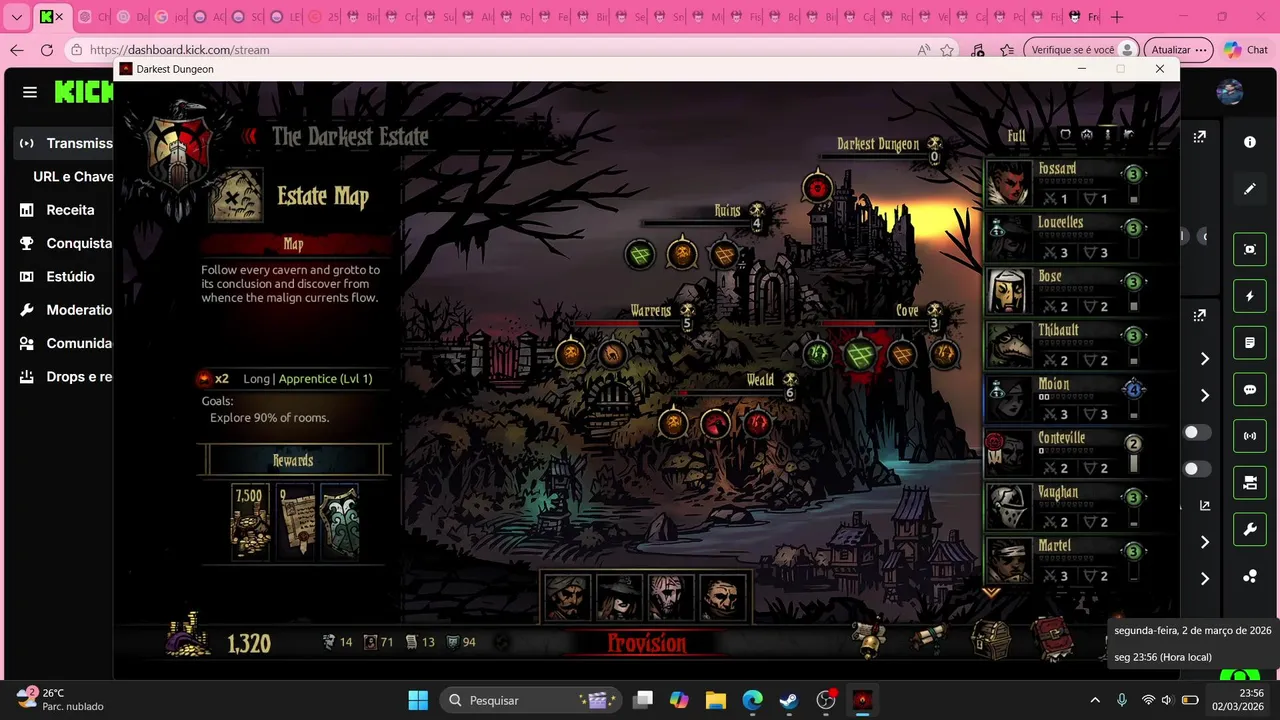This screenshot has height=720, width=1280.
Task: Open the Kick hamburger menu
Action: (x=30, y=92)
